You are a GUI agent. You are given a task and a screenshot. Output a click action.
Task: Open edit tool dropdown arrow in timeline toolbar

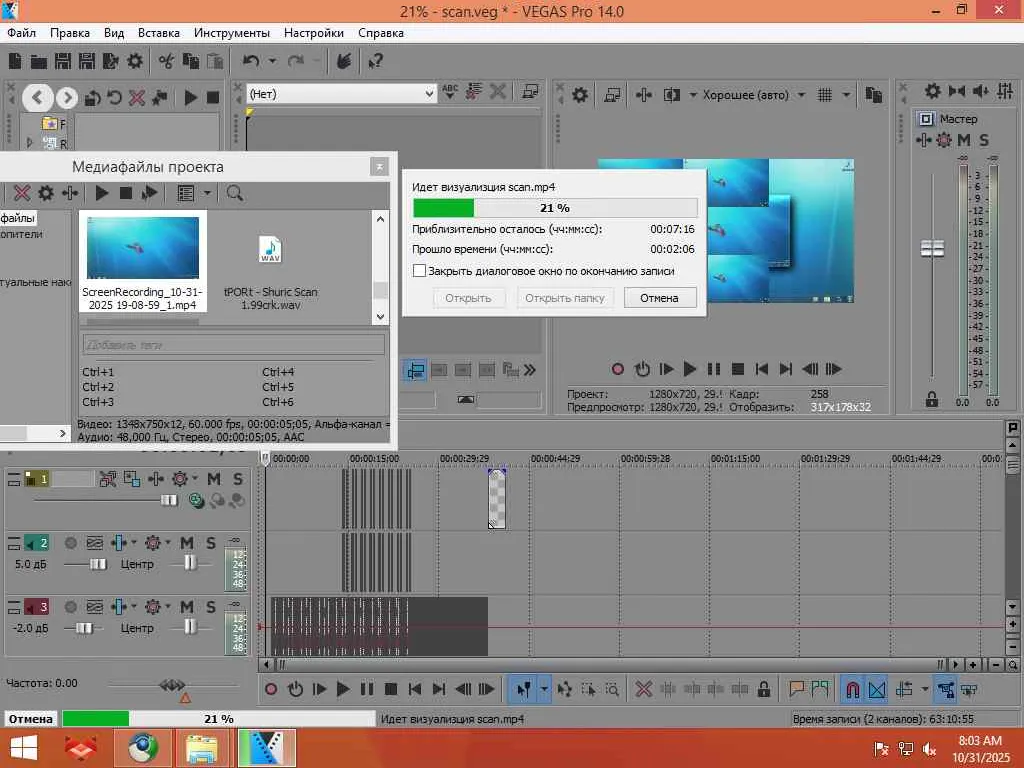coord(543,689)
